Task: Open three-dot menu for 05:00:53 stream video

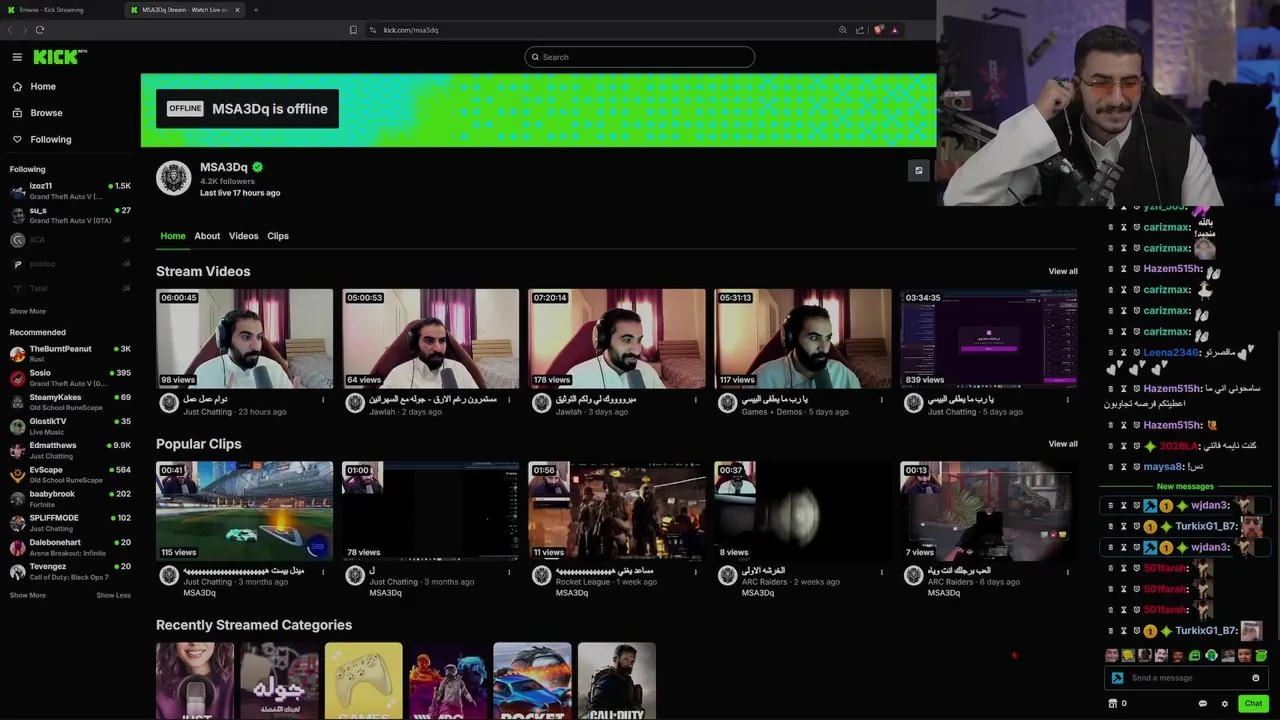Action: [509, 400]
